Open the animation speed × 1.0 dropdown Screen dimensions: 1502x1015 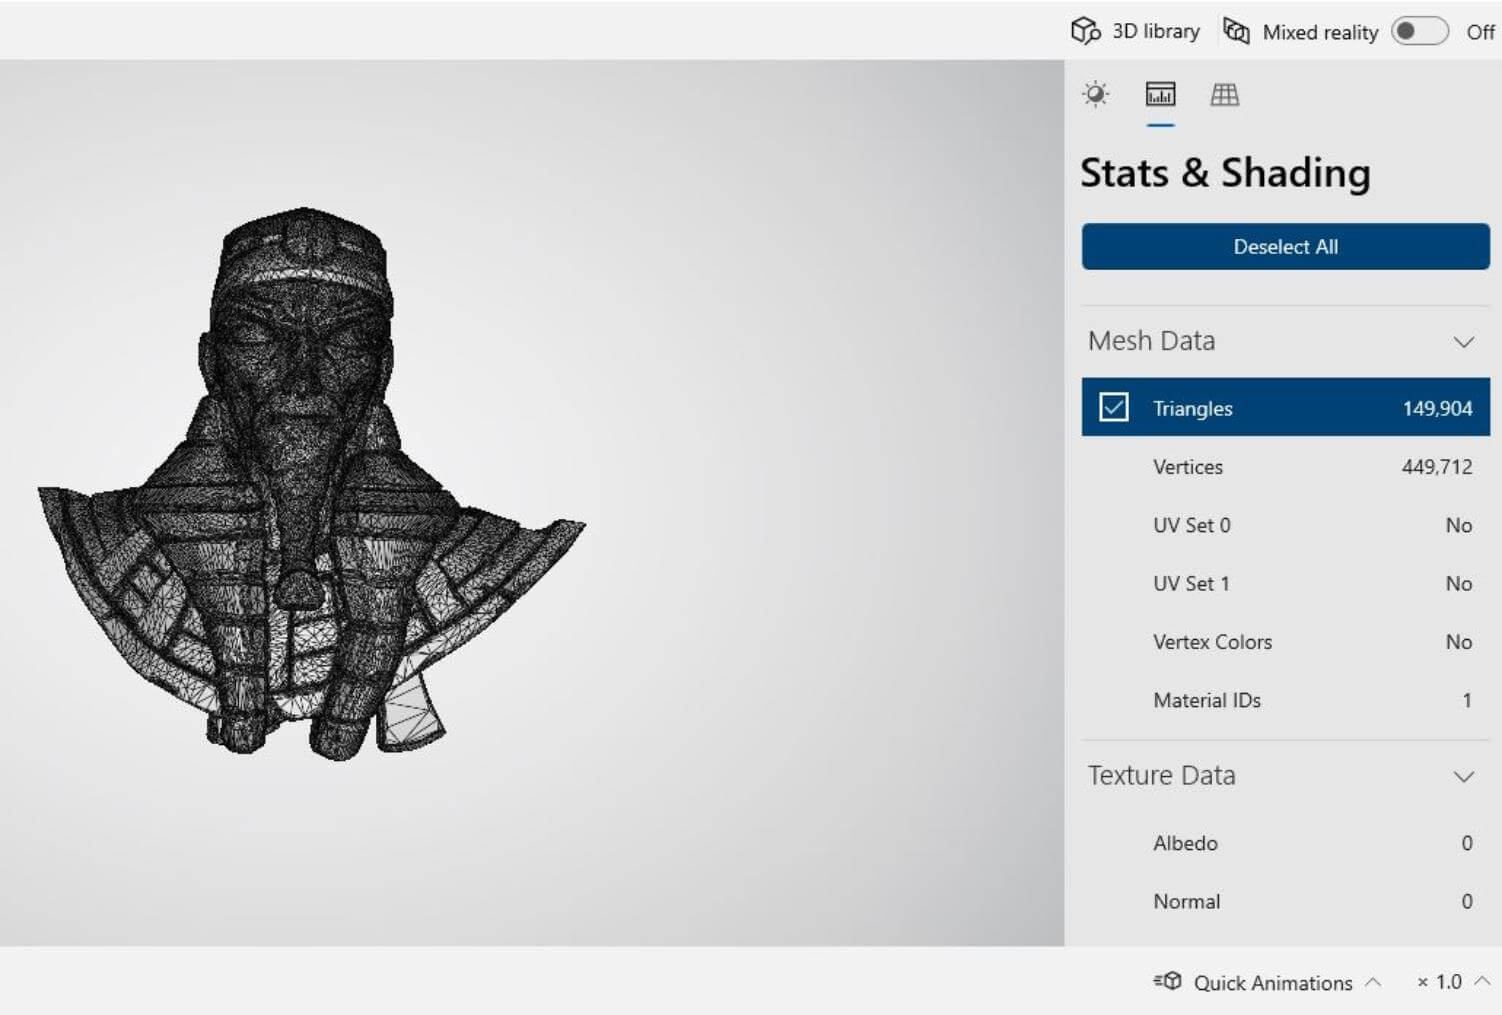click(1452, 982)
